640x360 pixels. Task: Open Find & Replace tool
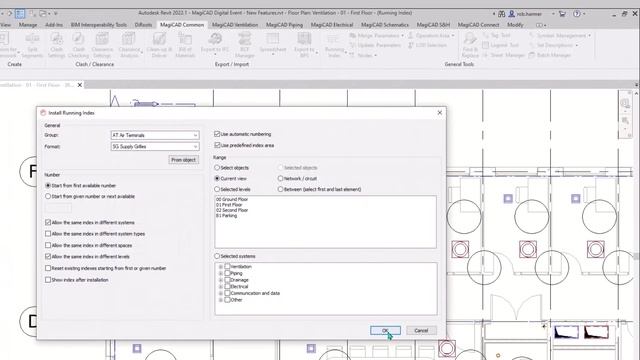coord(470,45)
